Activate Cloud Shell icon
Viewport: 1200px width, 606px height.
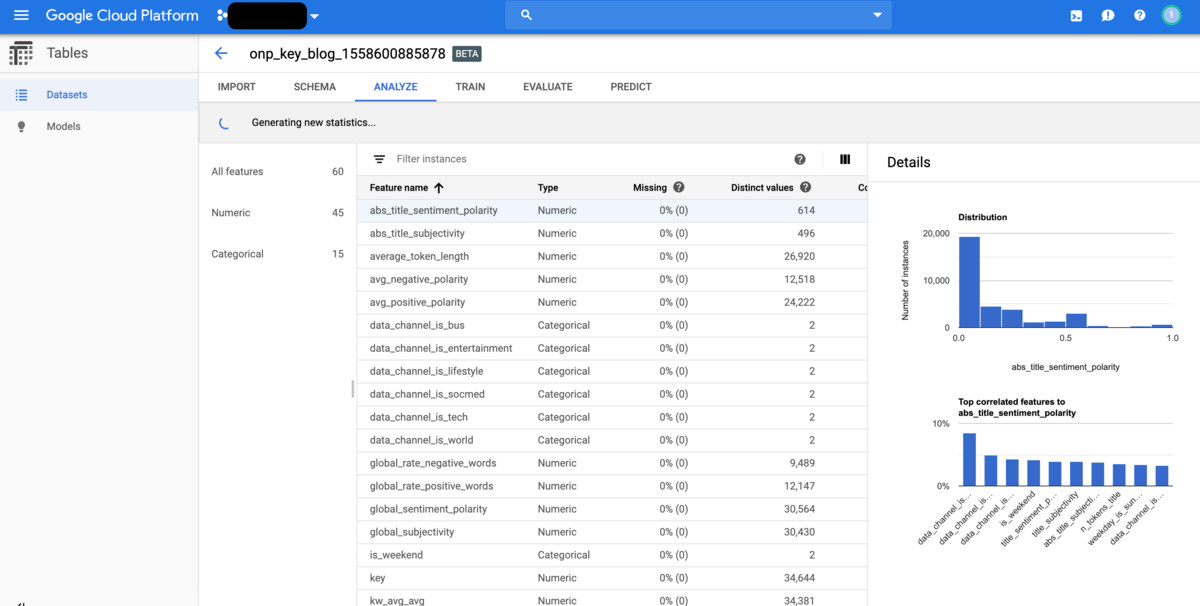point(1076,16)
